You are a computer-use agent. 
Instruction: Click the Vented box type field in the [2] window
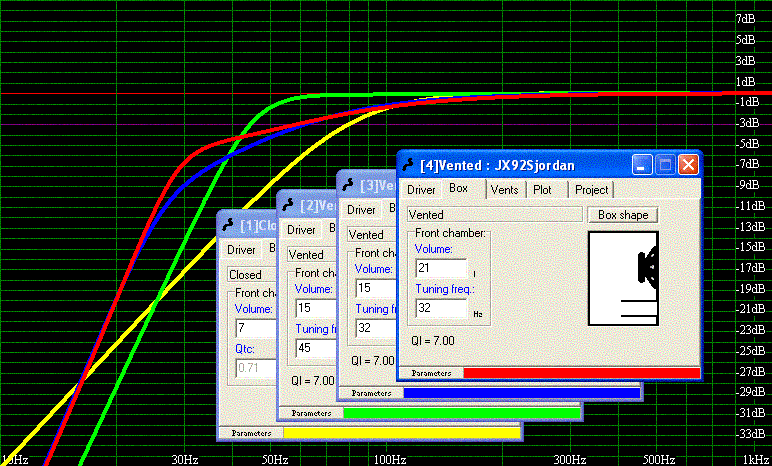(x=312, y=255)
